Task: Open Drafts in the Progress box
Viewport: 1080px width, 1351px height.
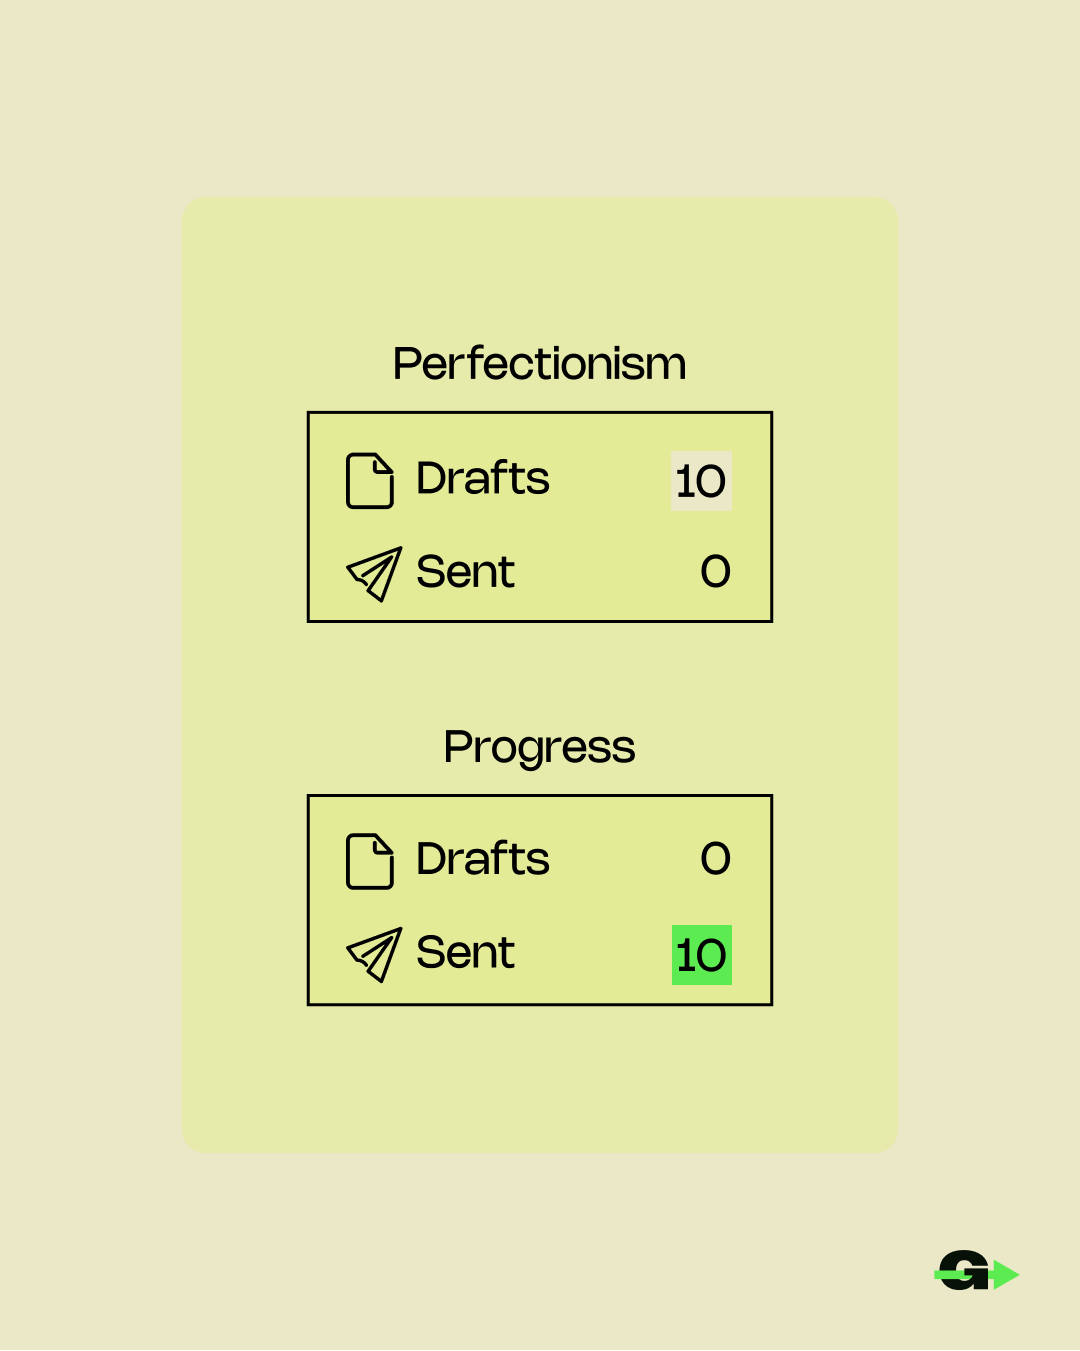Action: pyautogui.click(x=483, y=858)
